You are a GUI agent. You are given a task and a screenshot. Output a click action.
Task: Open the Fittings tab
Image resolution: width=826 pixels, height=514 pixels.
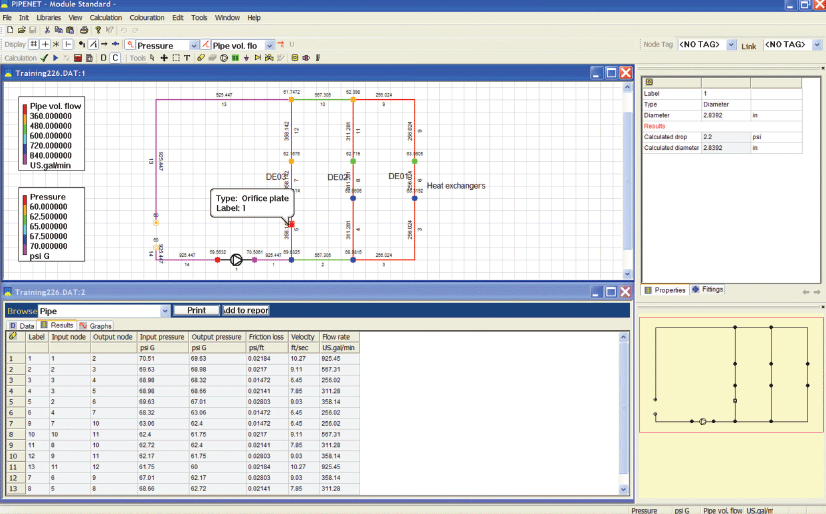point(707,290)
